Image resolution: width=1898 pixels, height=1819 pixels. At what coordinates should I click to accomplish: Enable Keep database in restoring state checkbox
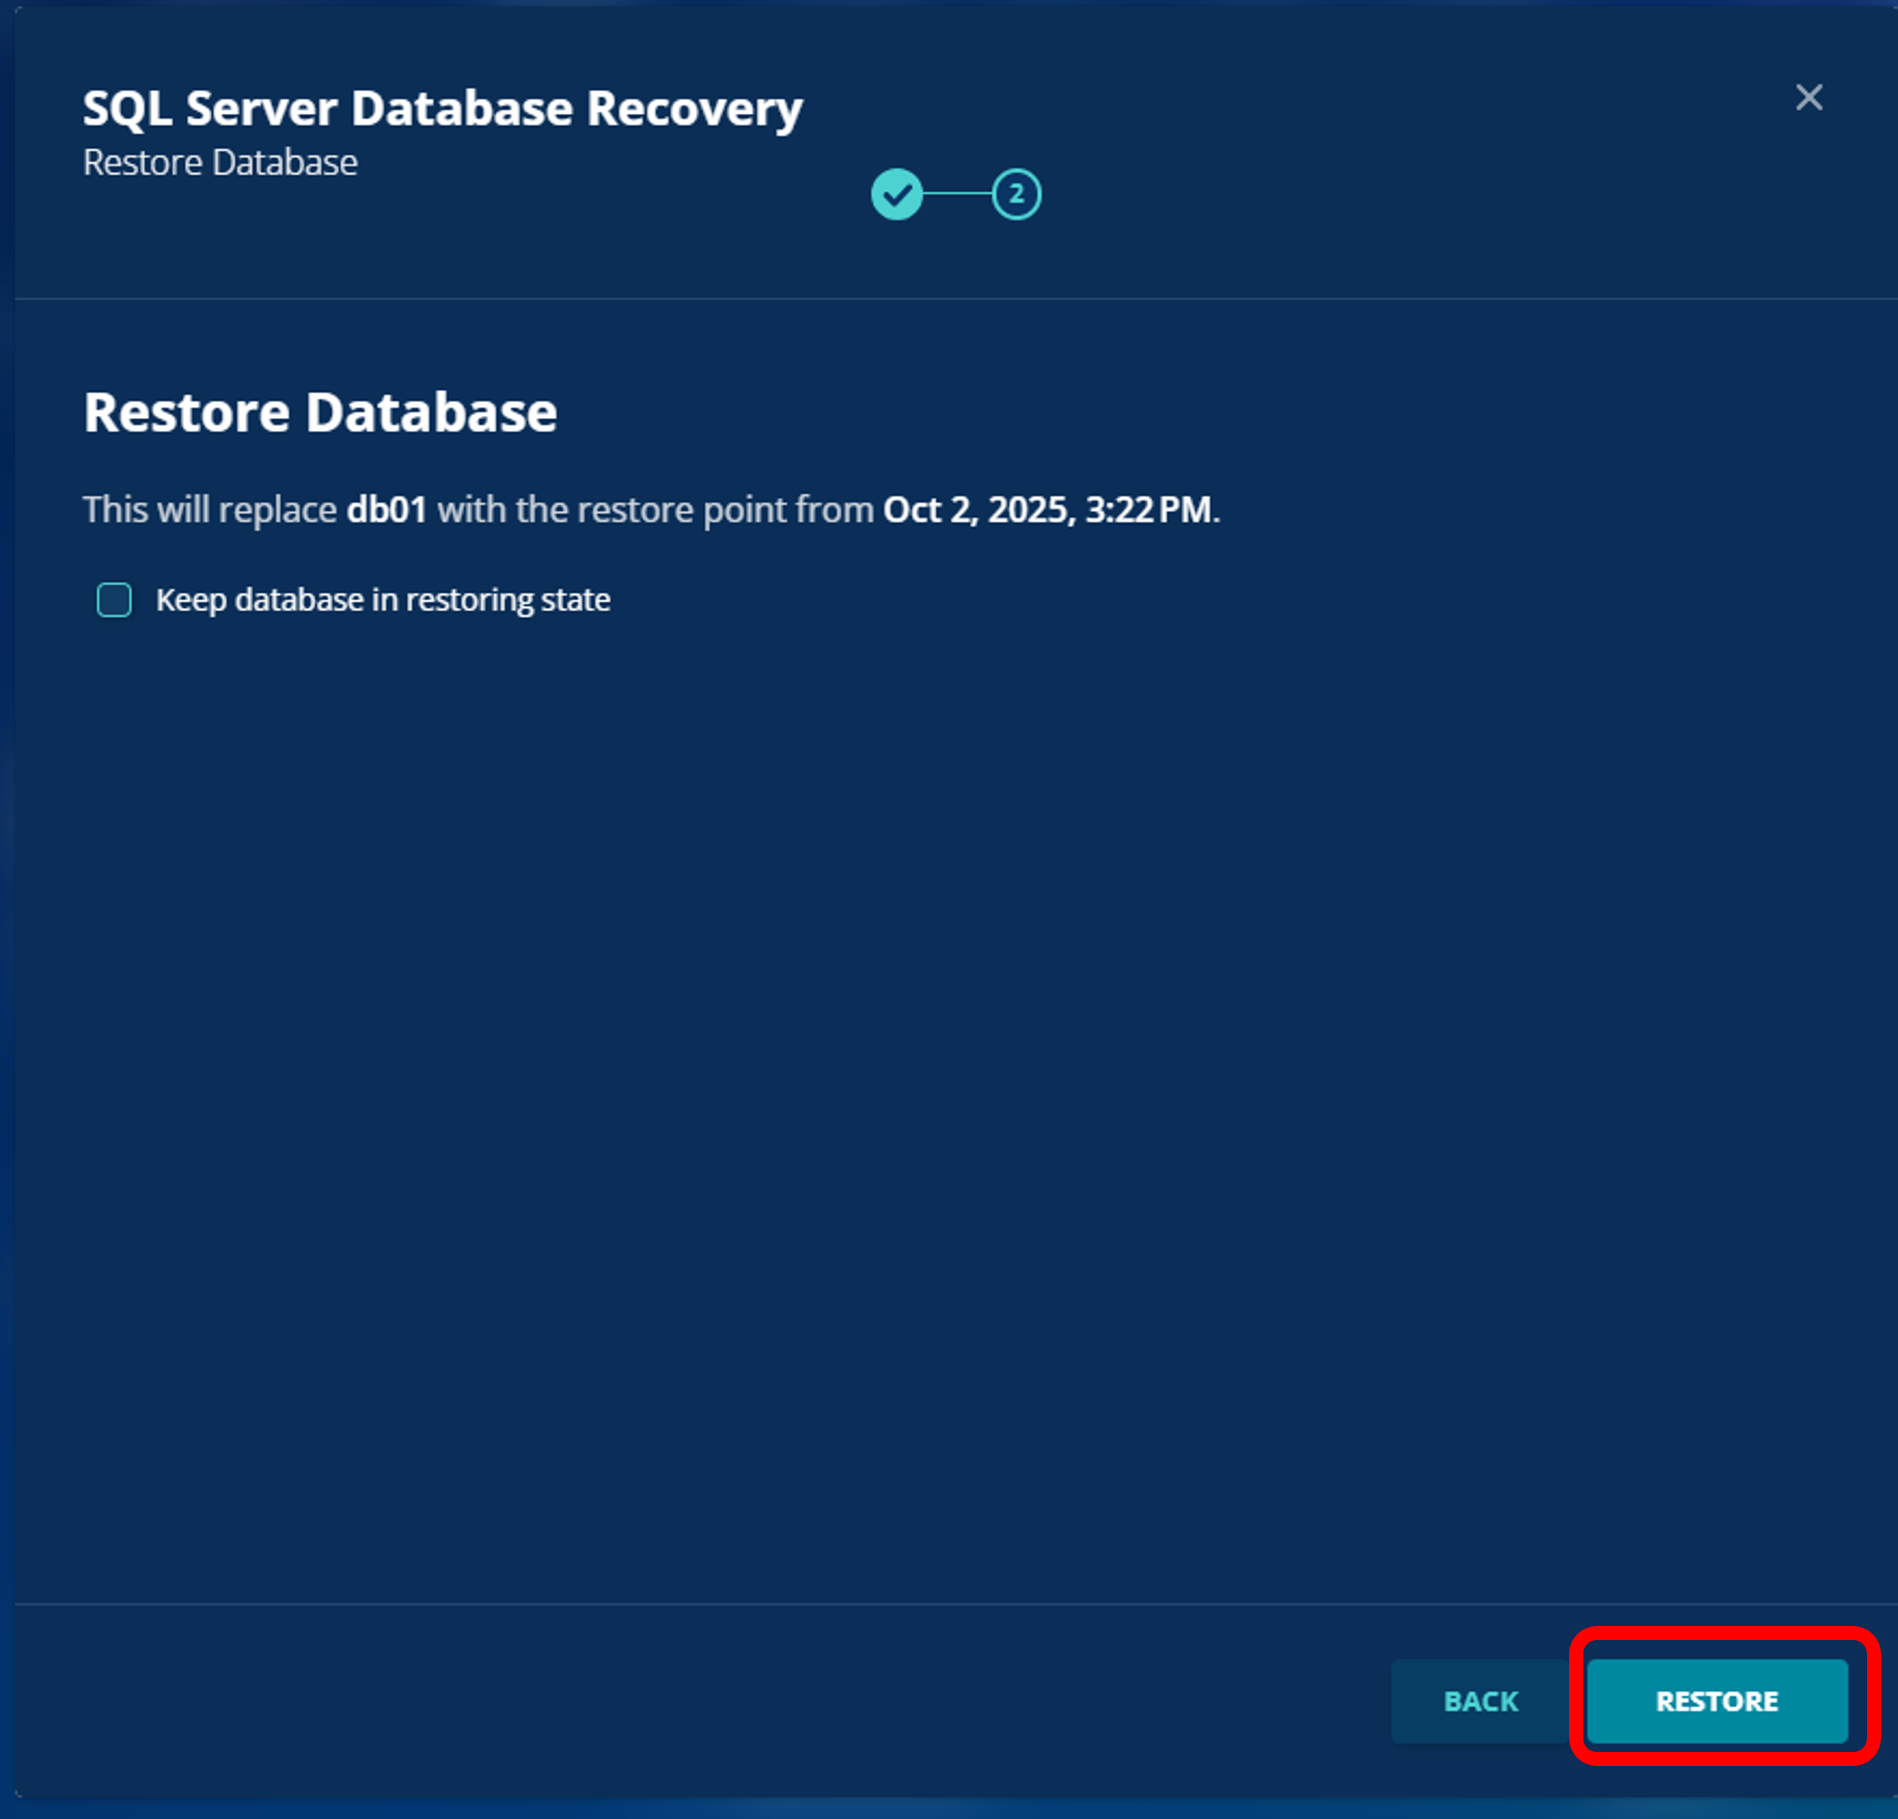114,600
